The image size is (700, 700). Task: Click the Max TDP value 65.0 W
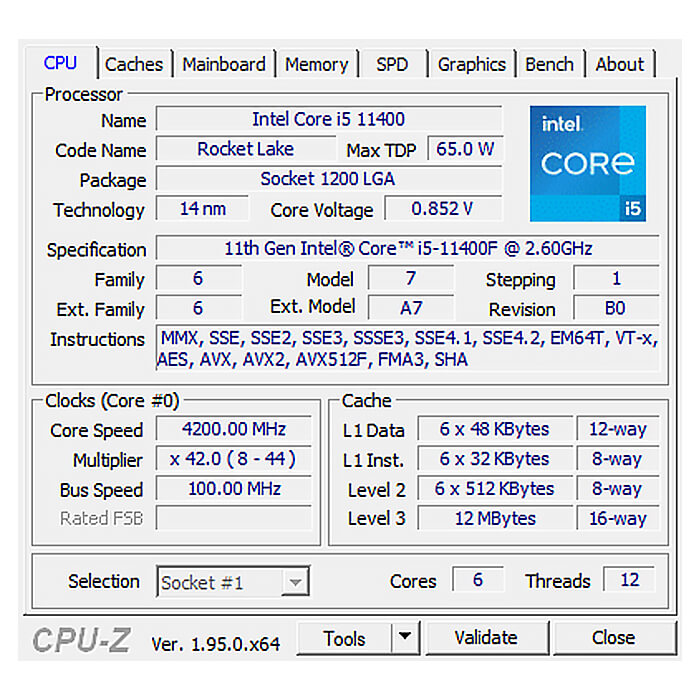465,149
